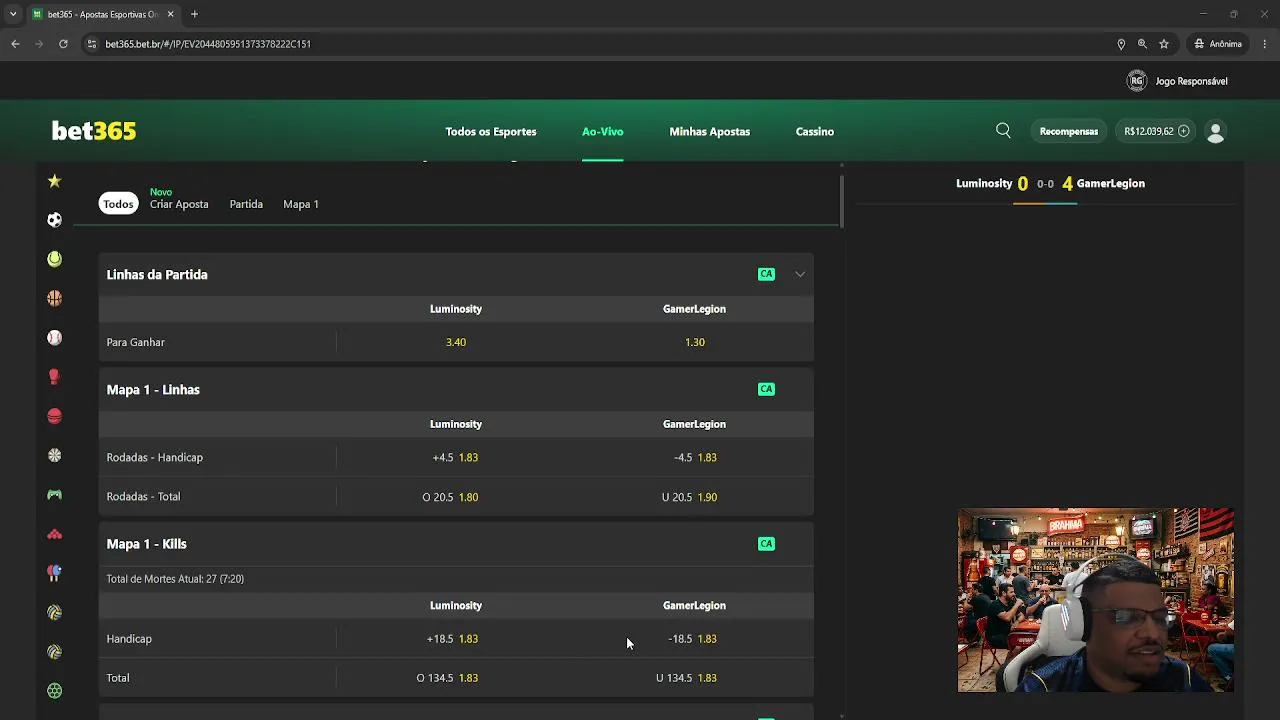Open the favorites star in the sports sidebar
1280x720 pixels.
click(x=54, y=181)
